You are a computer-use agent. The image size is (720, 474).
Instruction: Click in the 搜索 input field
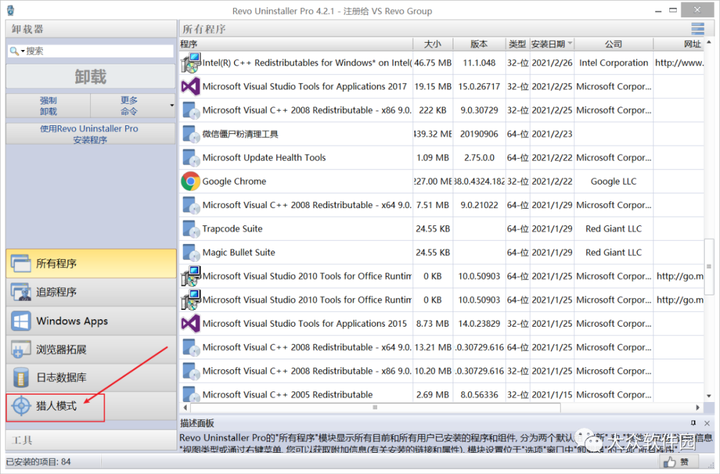click(x=99, y=51)
